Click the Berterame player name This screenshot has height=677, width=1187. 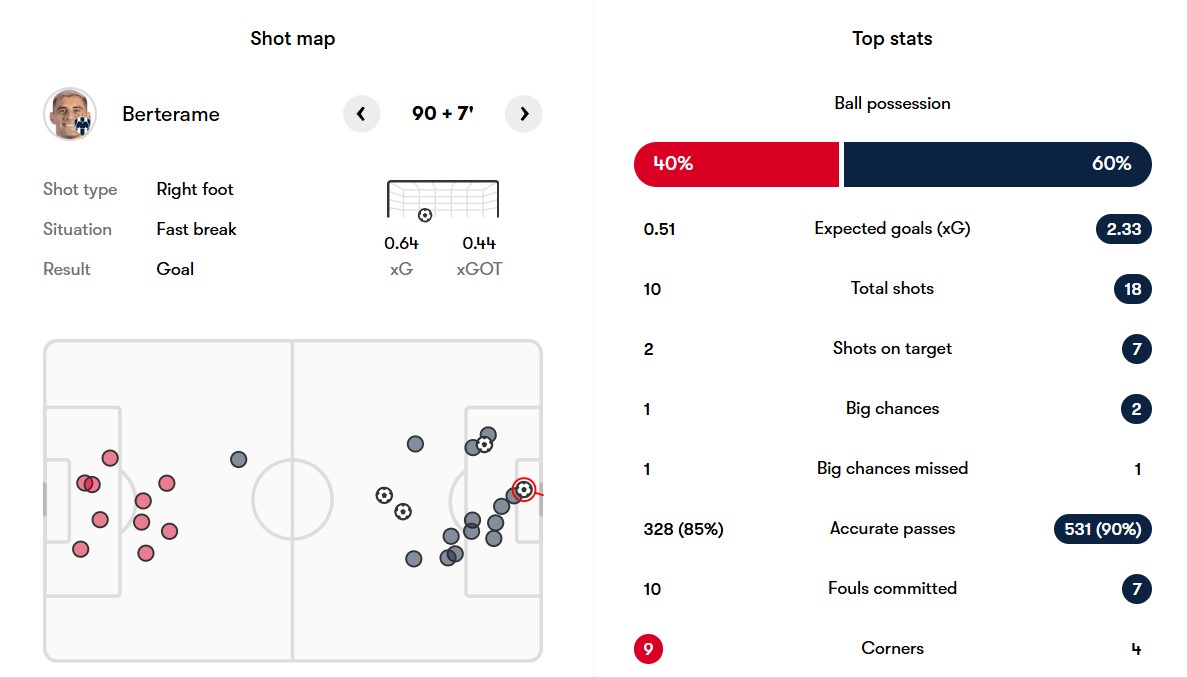pyautogui.click(x=171, y=114)
